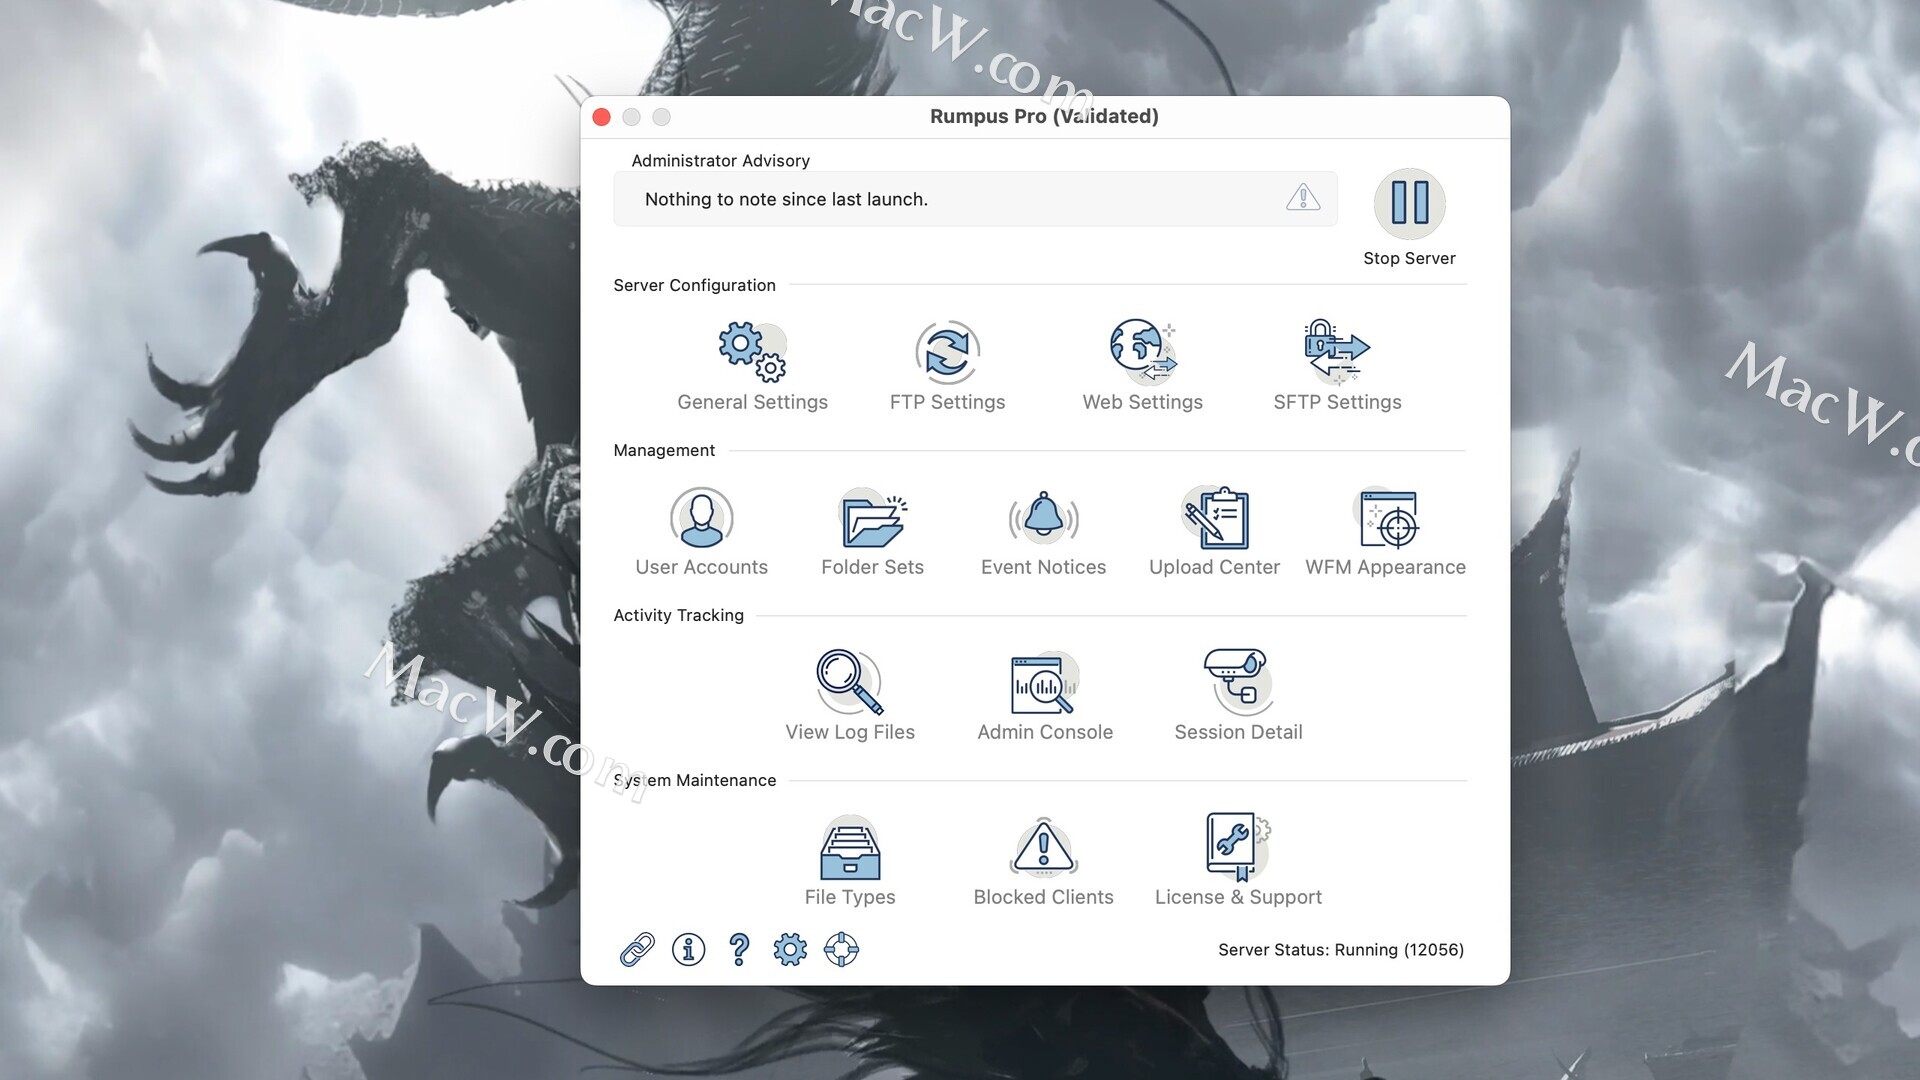Click the 'Management' section heading
The width and height of the screenshot is (1920, 1080).
pyautogui.click(x=664, y=450)
